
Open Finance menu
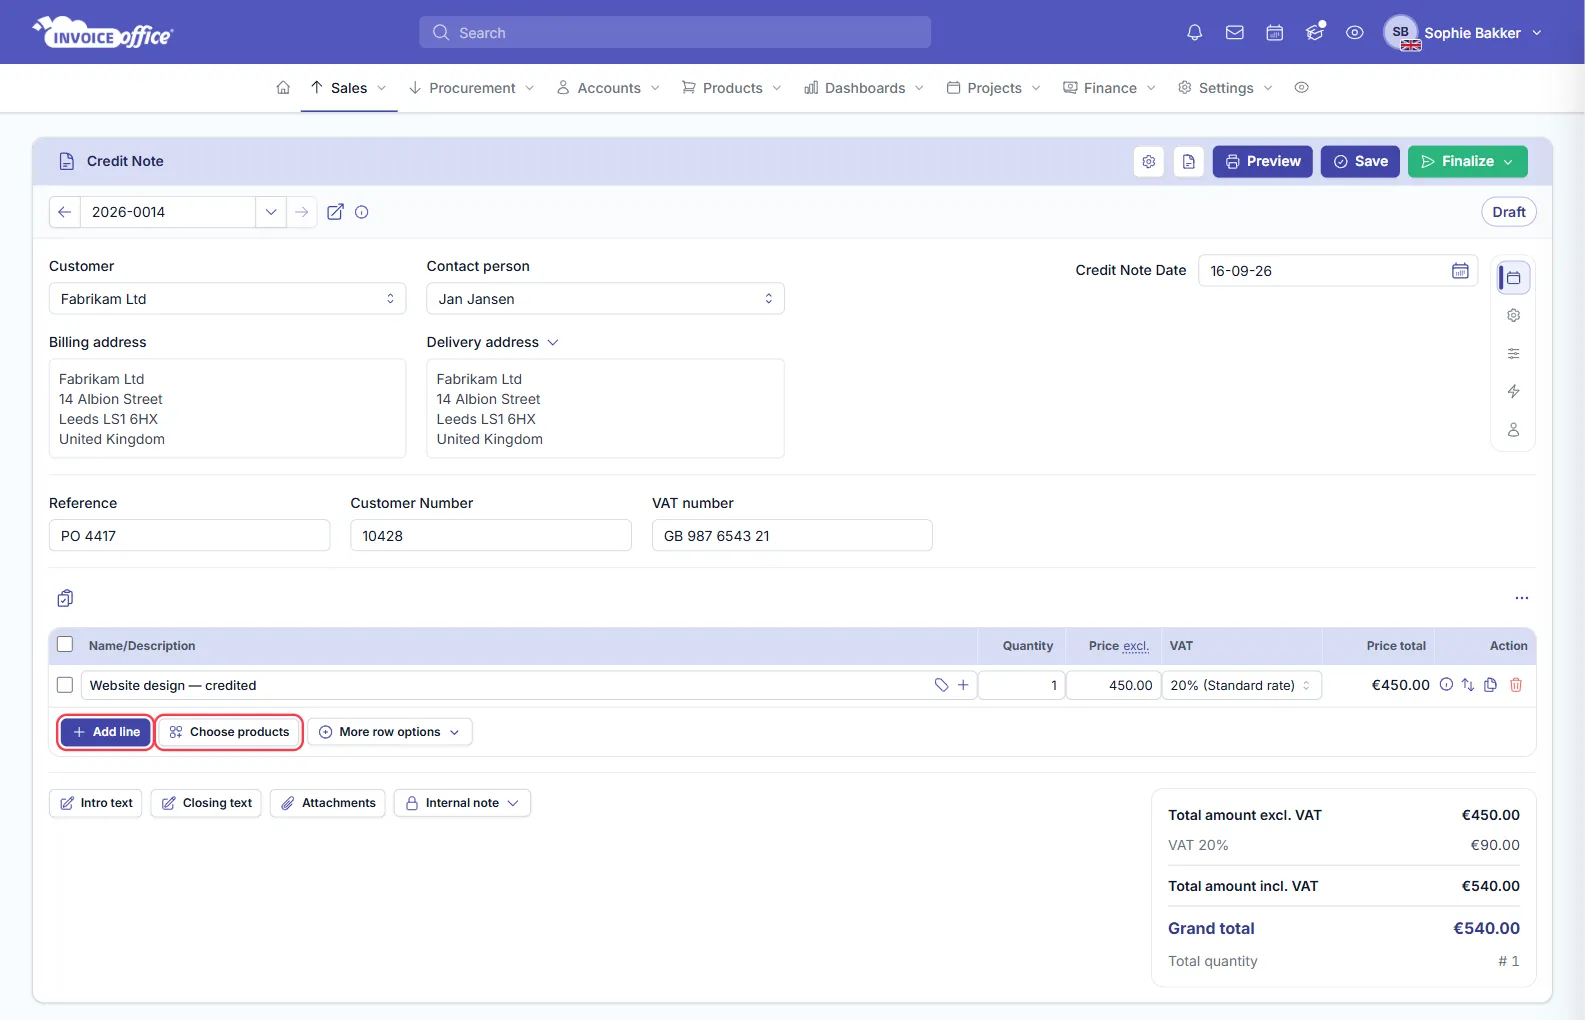(x=1109, y=88)
